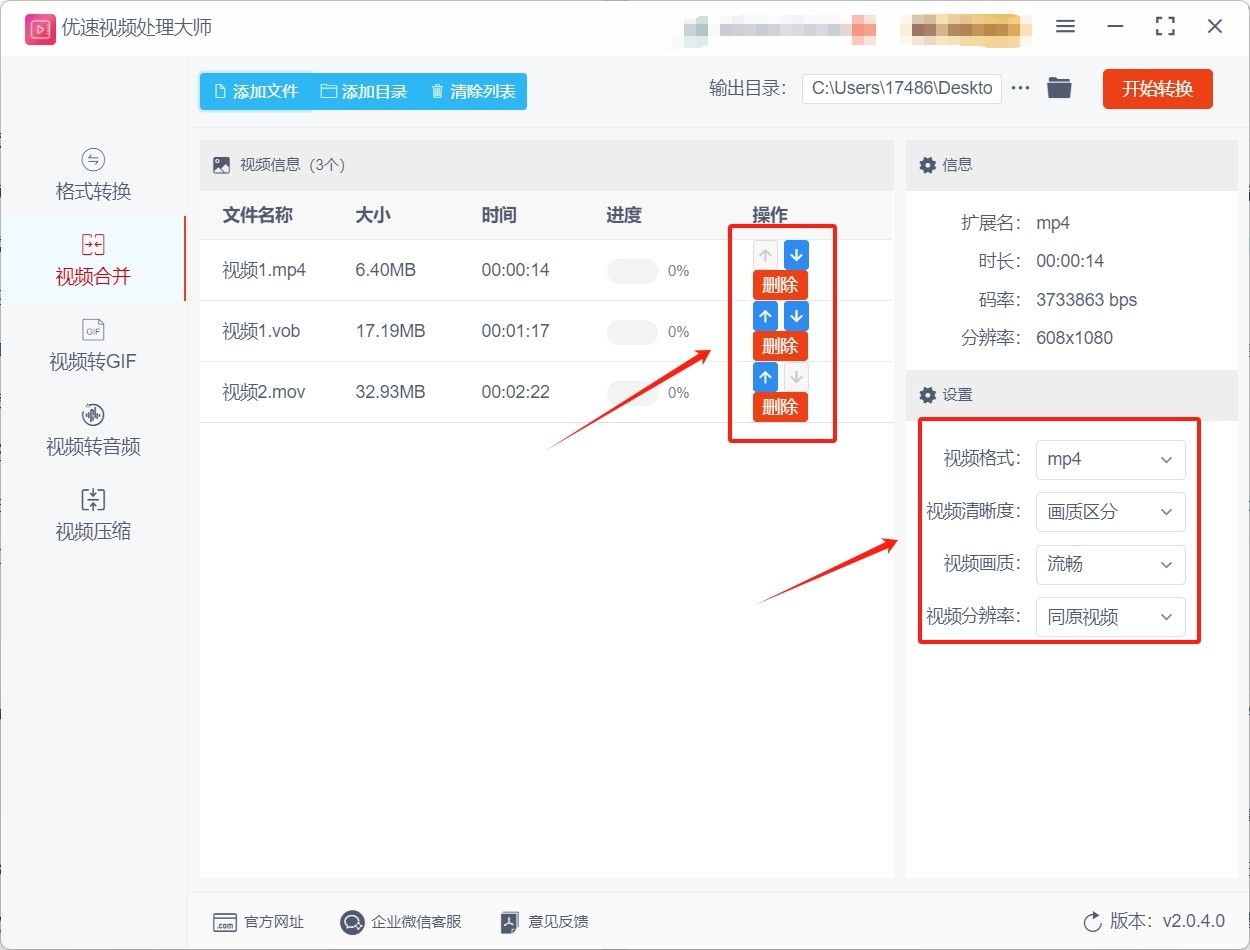Open the 视频清晰度 dropdown
Screen dimensions: 1250x950
(1110, 512)
